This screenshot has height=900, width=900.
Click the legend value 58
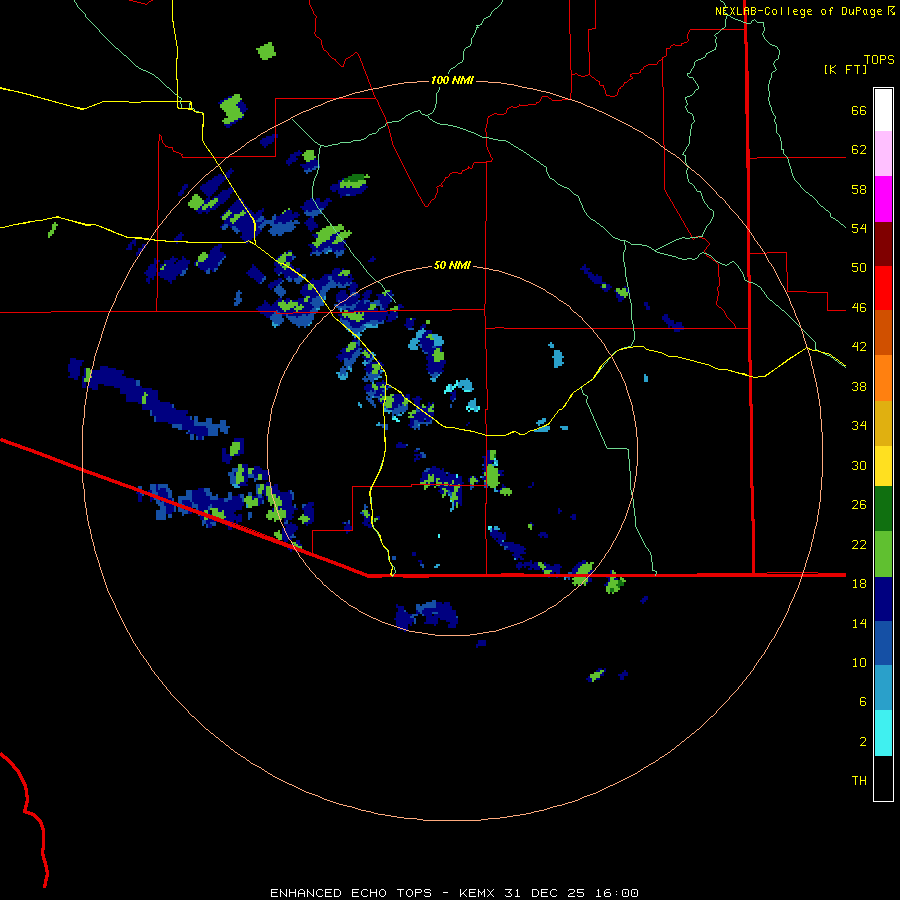(x=859, y=189)
